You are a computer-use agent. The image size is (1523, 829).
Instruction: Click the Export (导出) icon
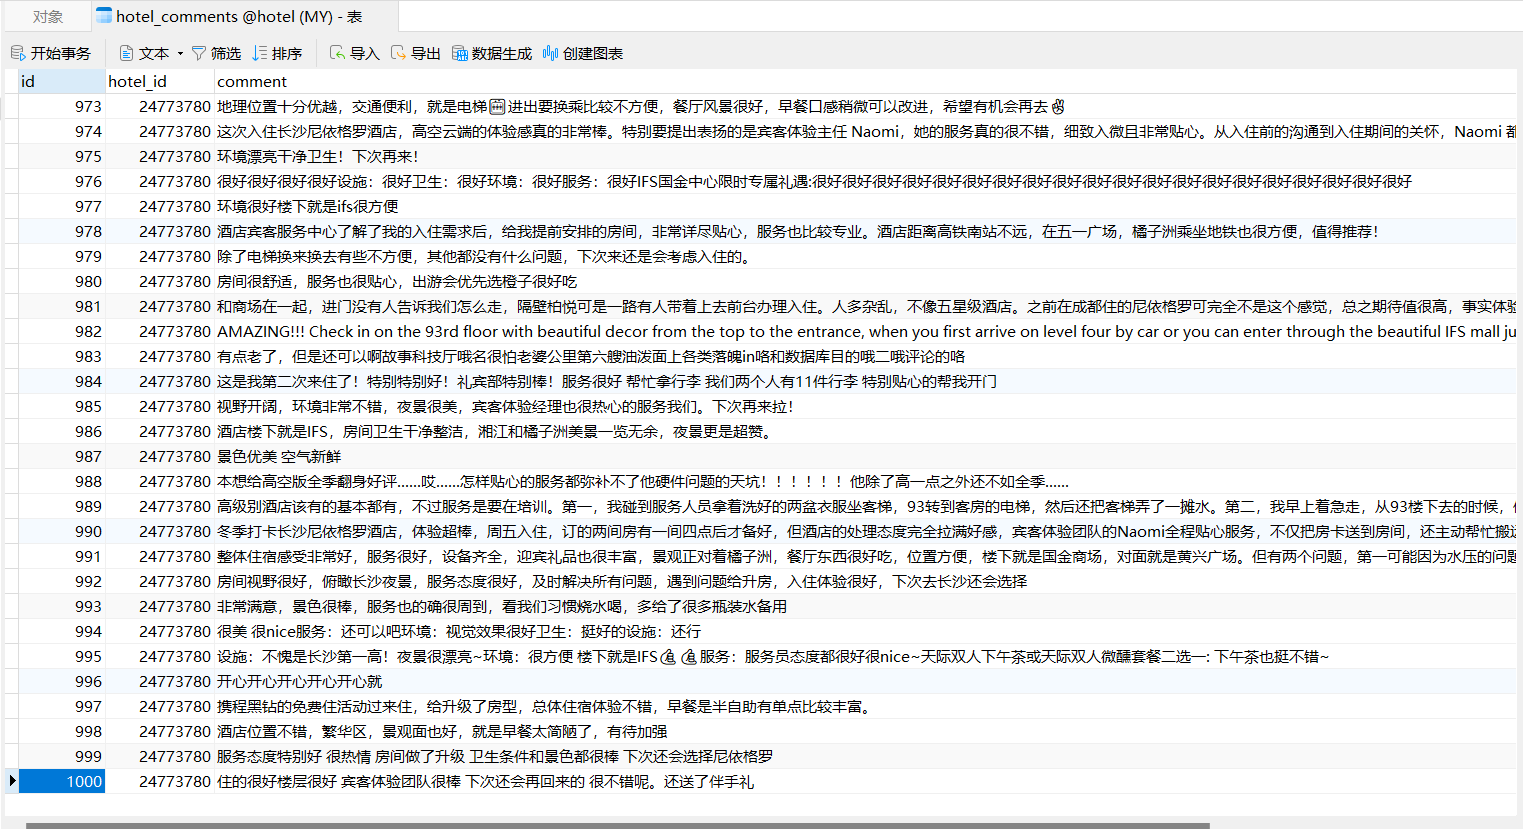(399, 53)
